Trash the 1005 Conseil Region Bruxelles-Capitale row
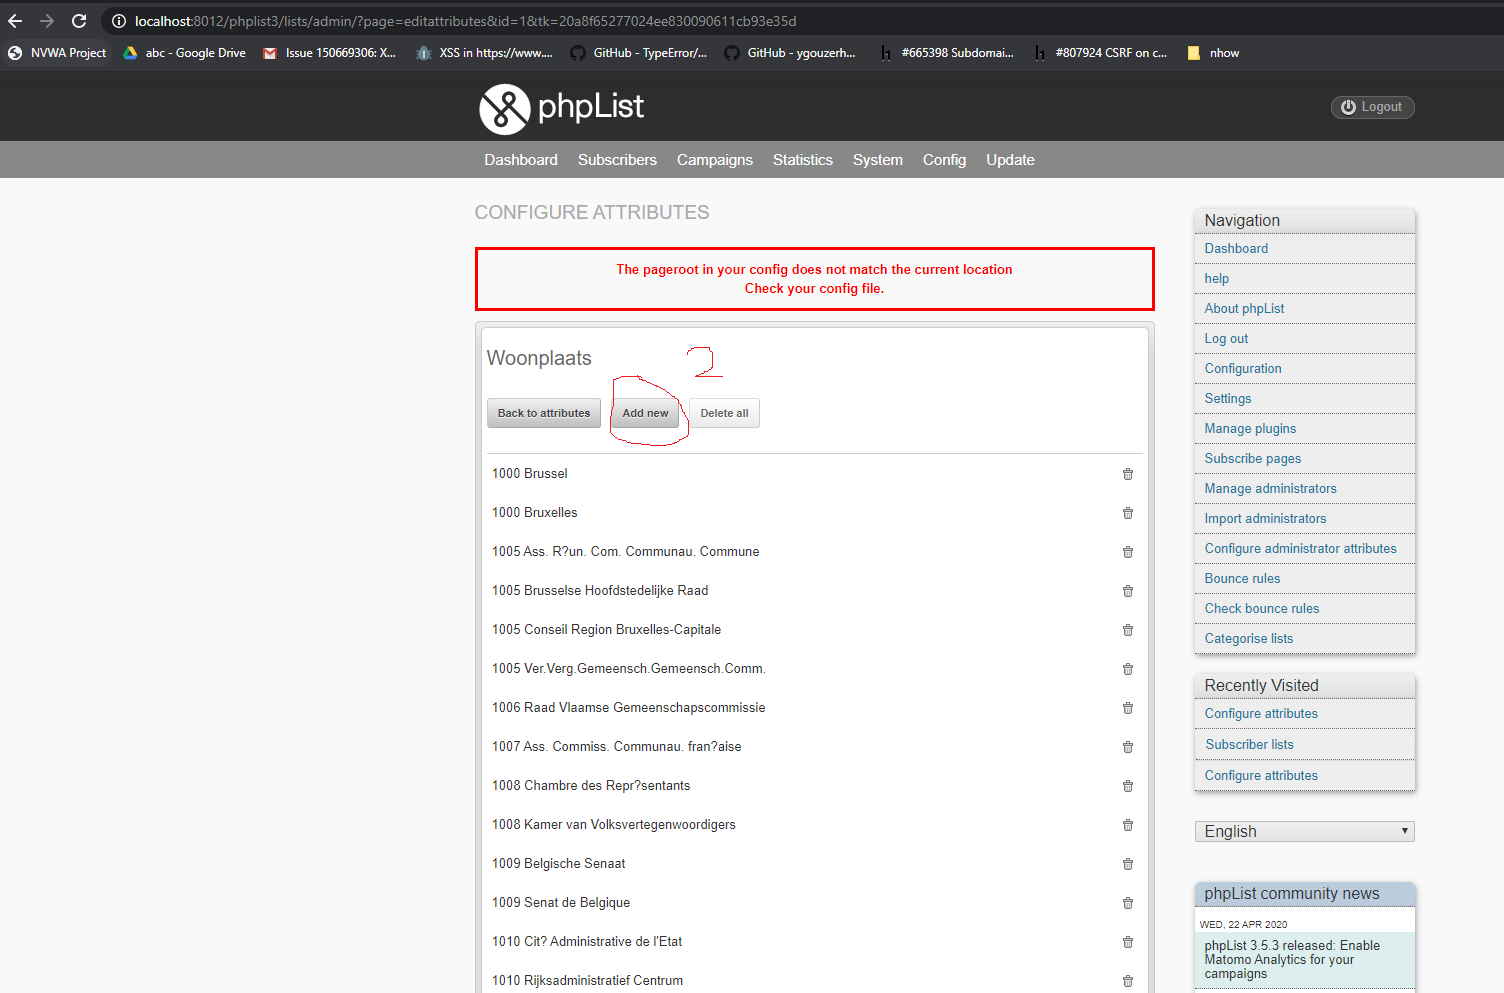The height and width of the screenshot is (993, 1504). click(1127, 630)
